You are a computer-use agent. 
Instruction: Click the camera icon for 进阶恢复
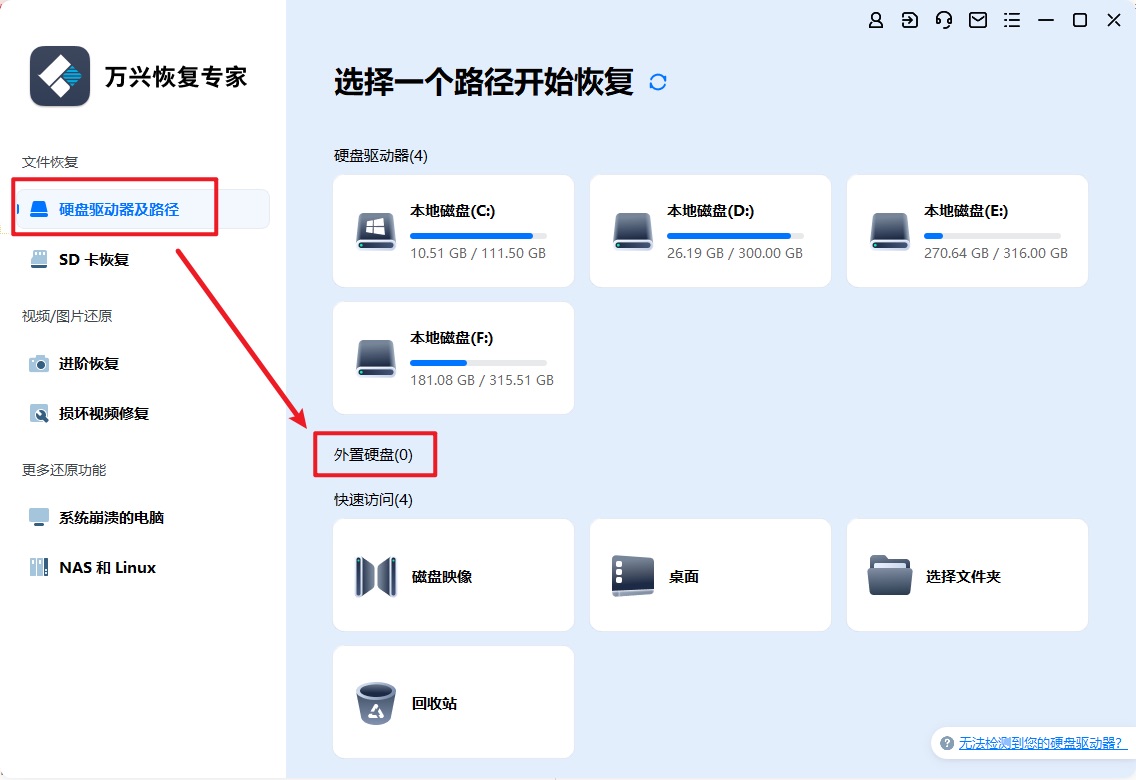[39, 364]
